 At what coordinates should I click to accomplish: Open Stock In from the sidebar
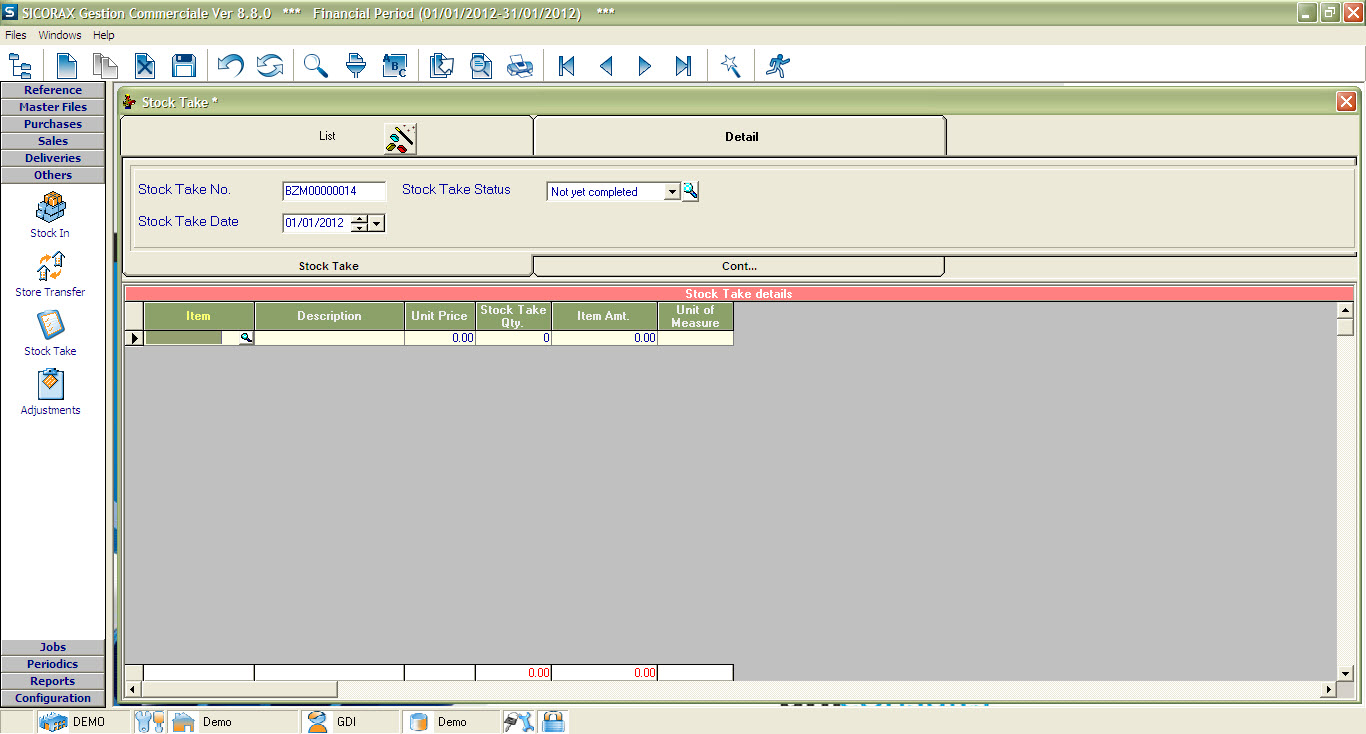click(50, 215)
